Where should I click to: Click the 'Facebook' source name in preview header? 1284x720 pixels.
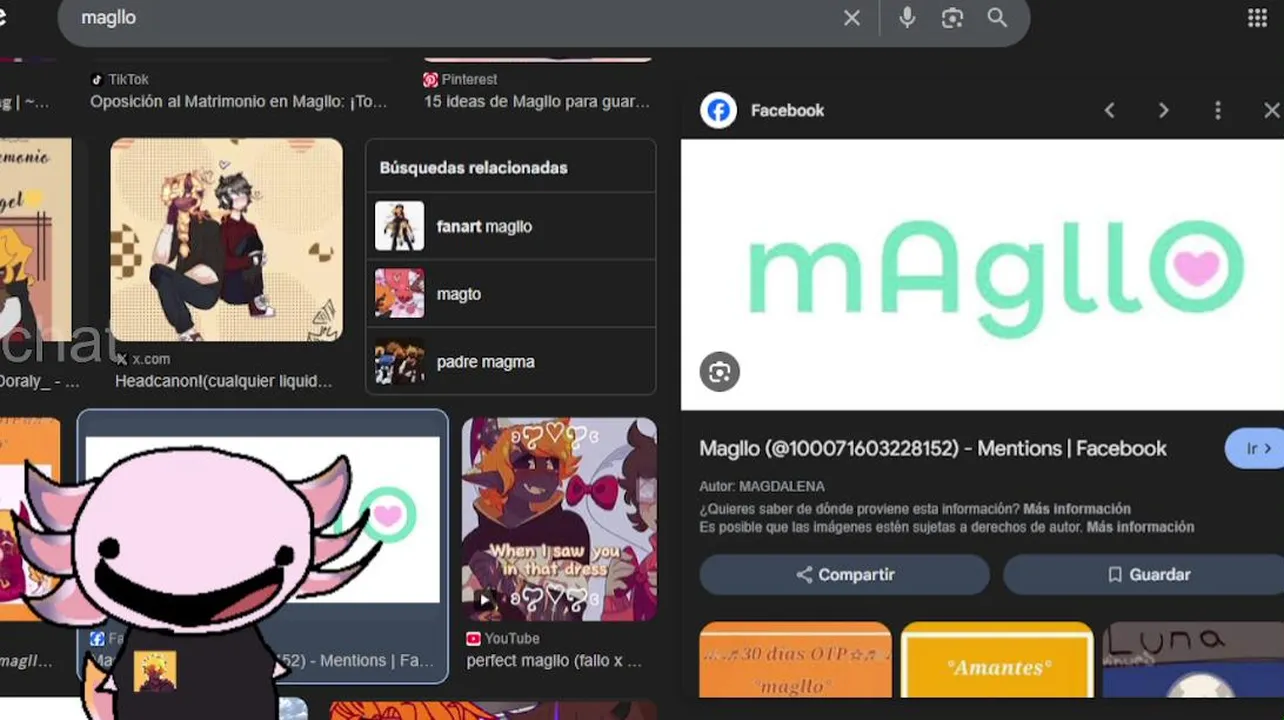click(787, 110)
